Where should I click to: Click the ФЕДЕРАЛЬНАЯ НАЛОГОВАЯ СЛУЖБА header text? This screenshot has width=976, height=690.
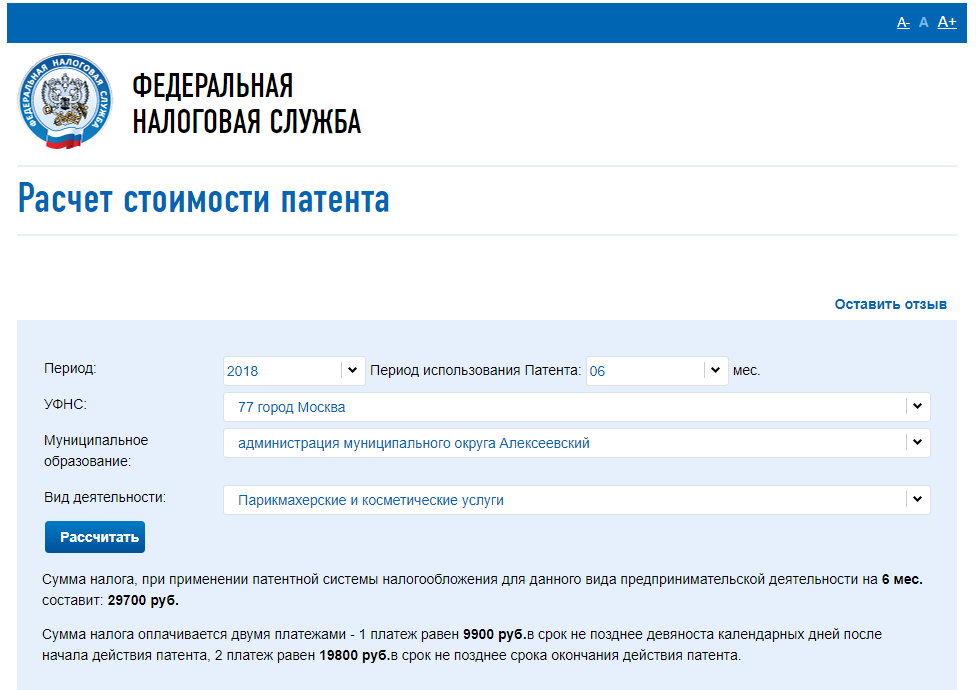point(246,103)
